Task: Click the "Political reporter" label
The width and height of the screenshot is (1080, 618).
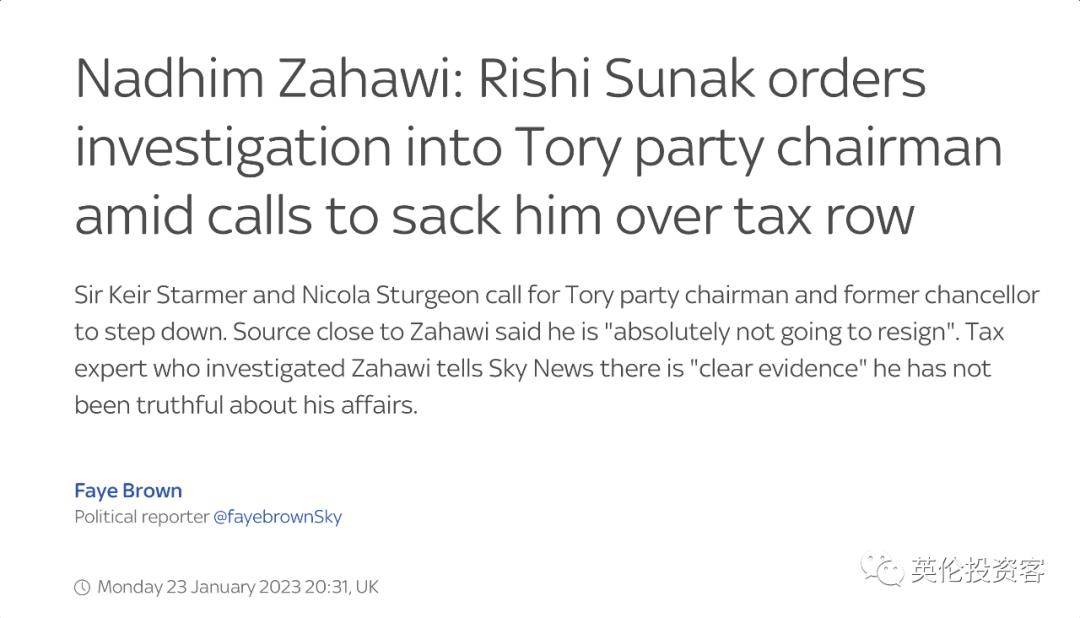Action: (141, 517)
